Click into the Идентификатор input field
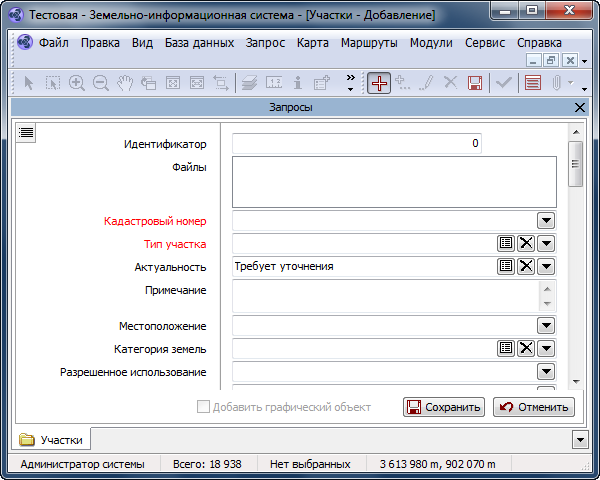The height and width of the screenshot is (480, 600). [x=357, y=144]
